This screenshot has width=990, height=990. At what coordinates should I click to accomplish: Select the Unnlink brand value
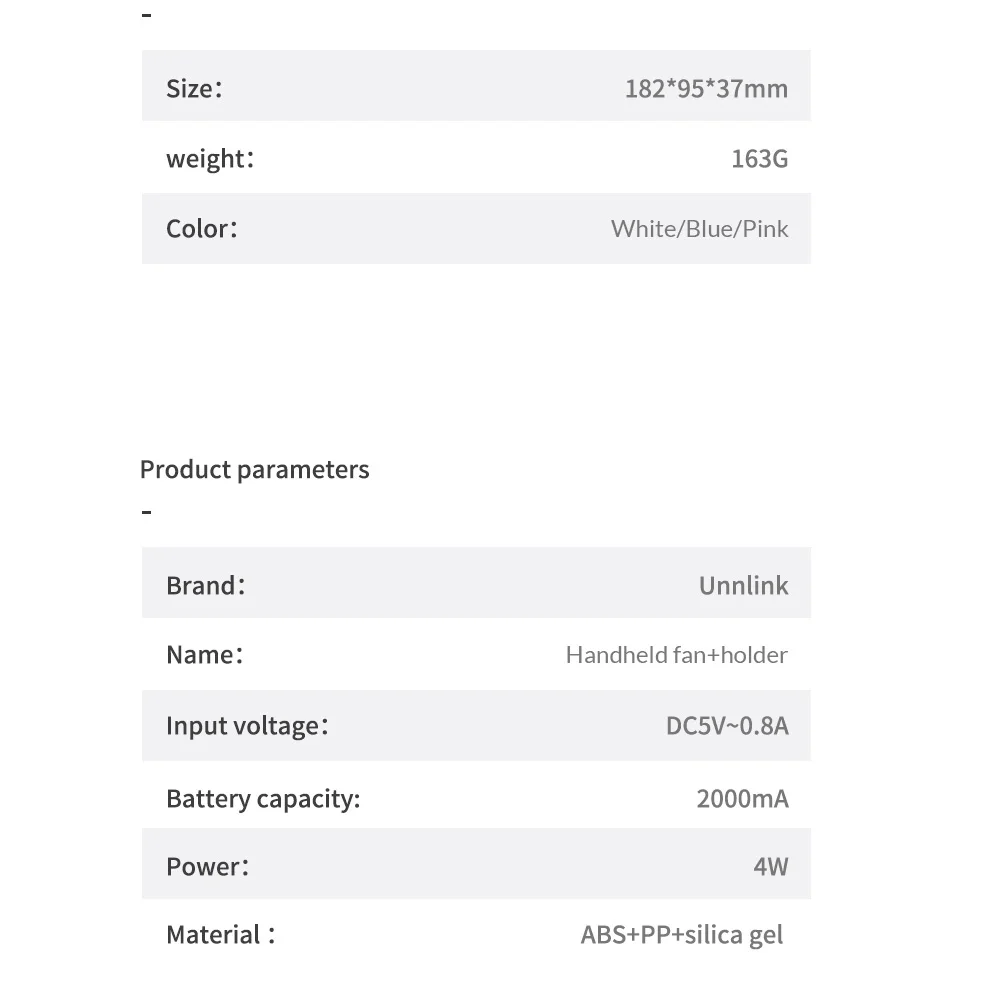point(743,585)
